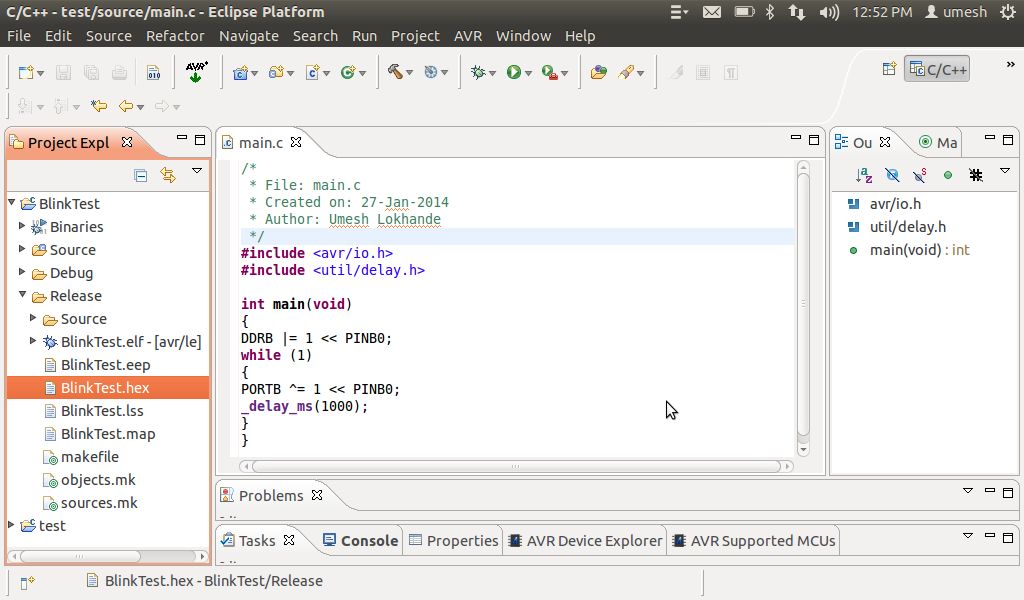Click the Print toolbar icon

click(120, 72)
